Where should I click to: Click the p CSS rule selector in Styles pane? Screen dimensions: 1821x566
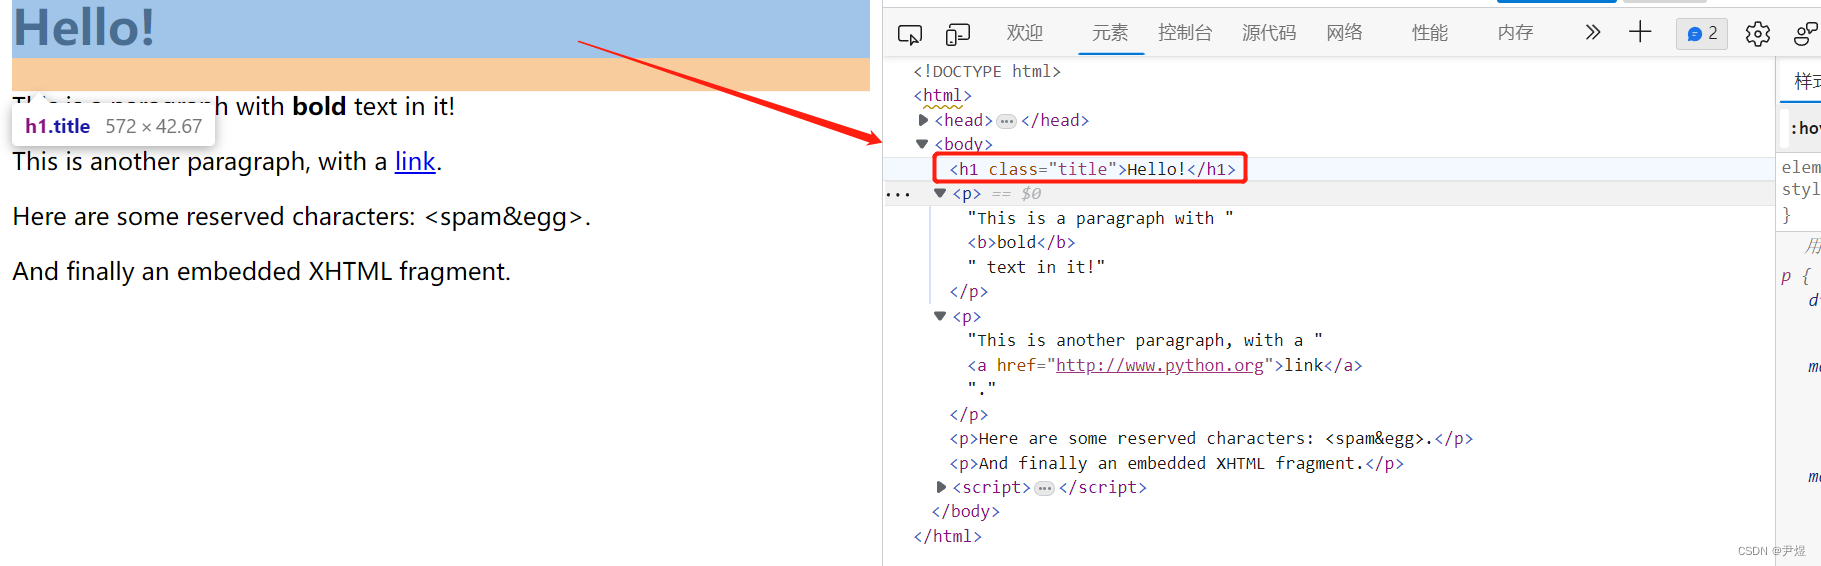1786,276
